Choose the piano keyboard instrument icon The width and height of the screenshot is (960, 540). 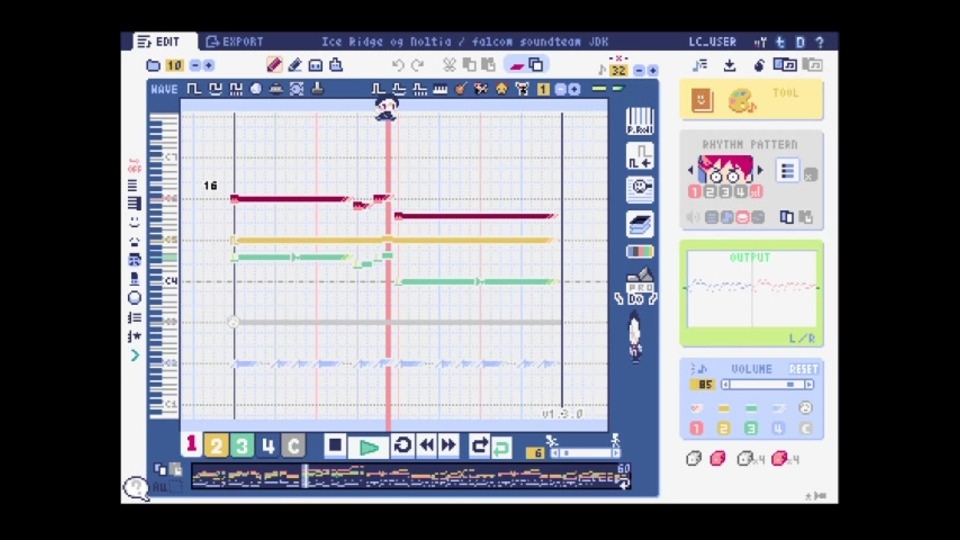point(440,89)
